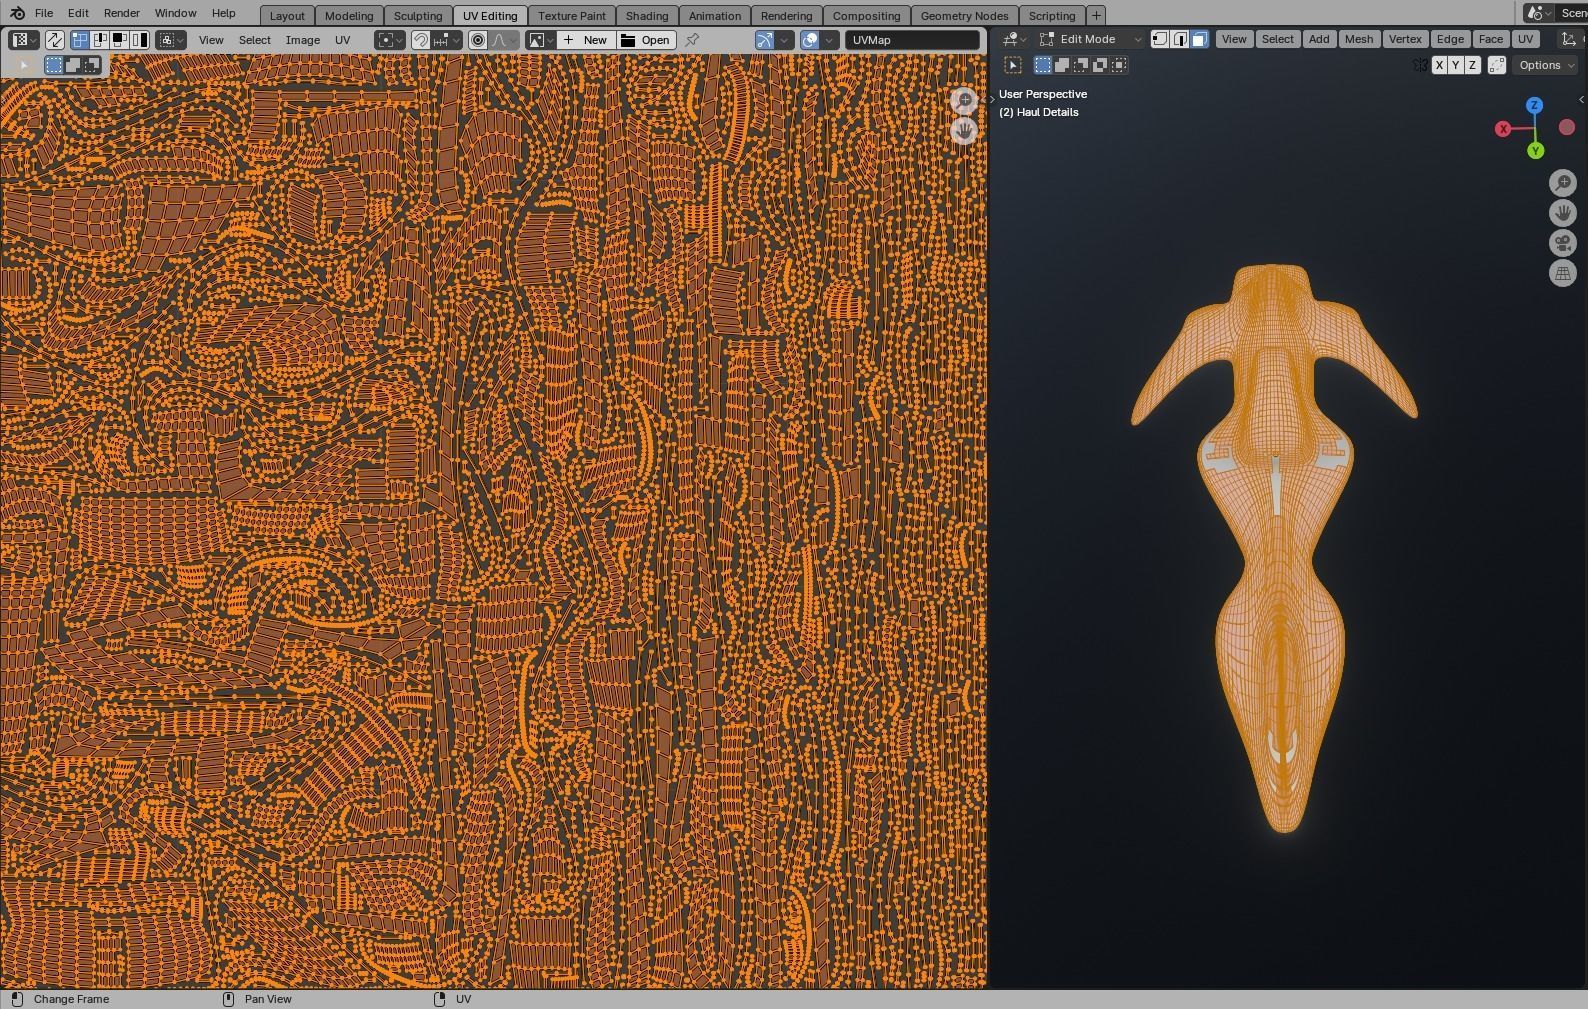The width and height of the screenshot is (1588, 1009).
Task: Toggle Y axis mesh mirror
Action: click(x=1455, y=65)
